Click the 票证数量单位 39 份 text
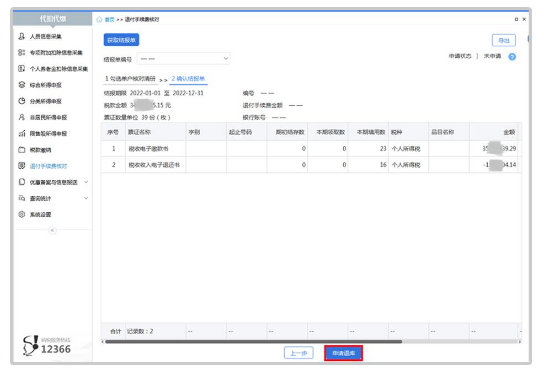Screen dimensions: 544x373 [137, 117]
